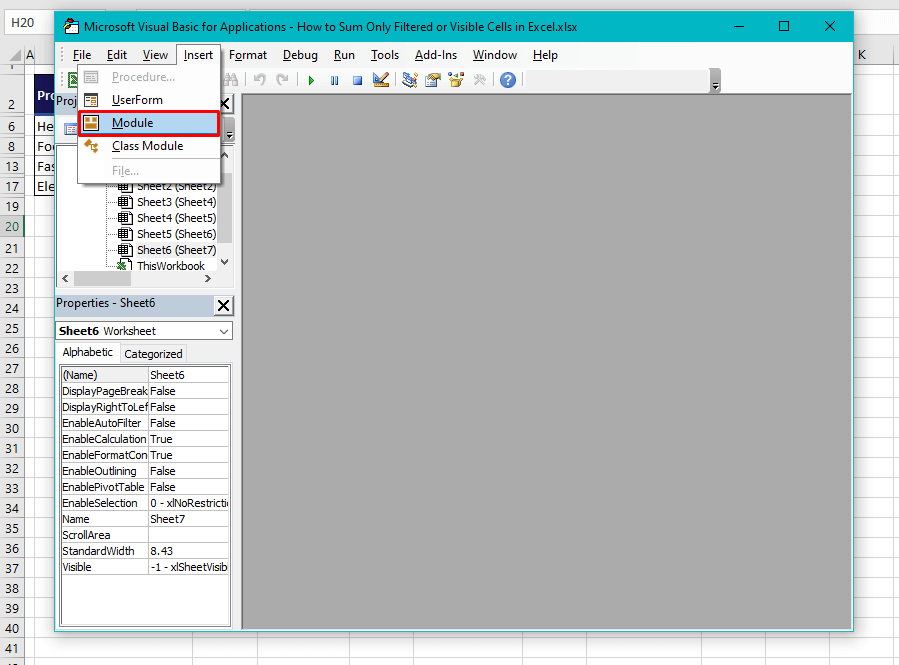899x665 pixels.
Task: Run the macro with the Run button
Action: [x=311, y=80]
